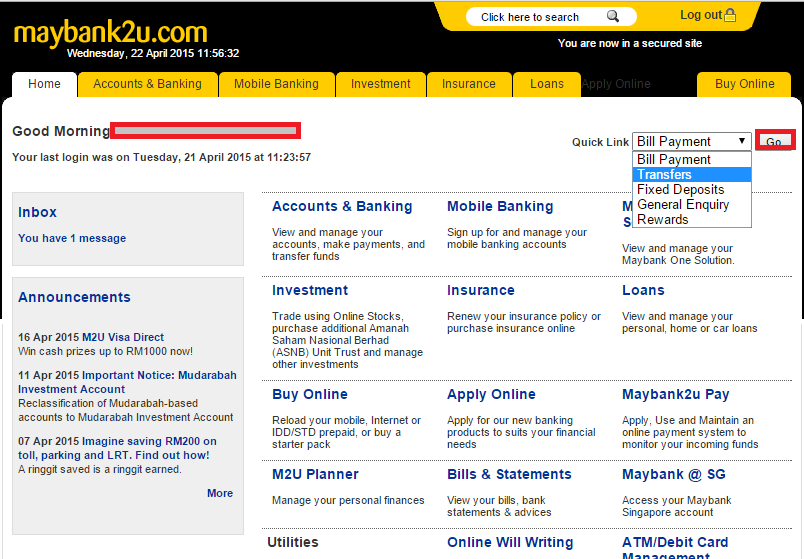Screen dimensions: 804x559
Task: Open the M2U Planner section
Action: click(x=315, y=474)
